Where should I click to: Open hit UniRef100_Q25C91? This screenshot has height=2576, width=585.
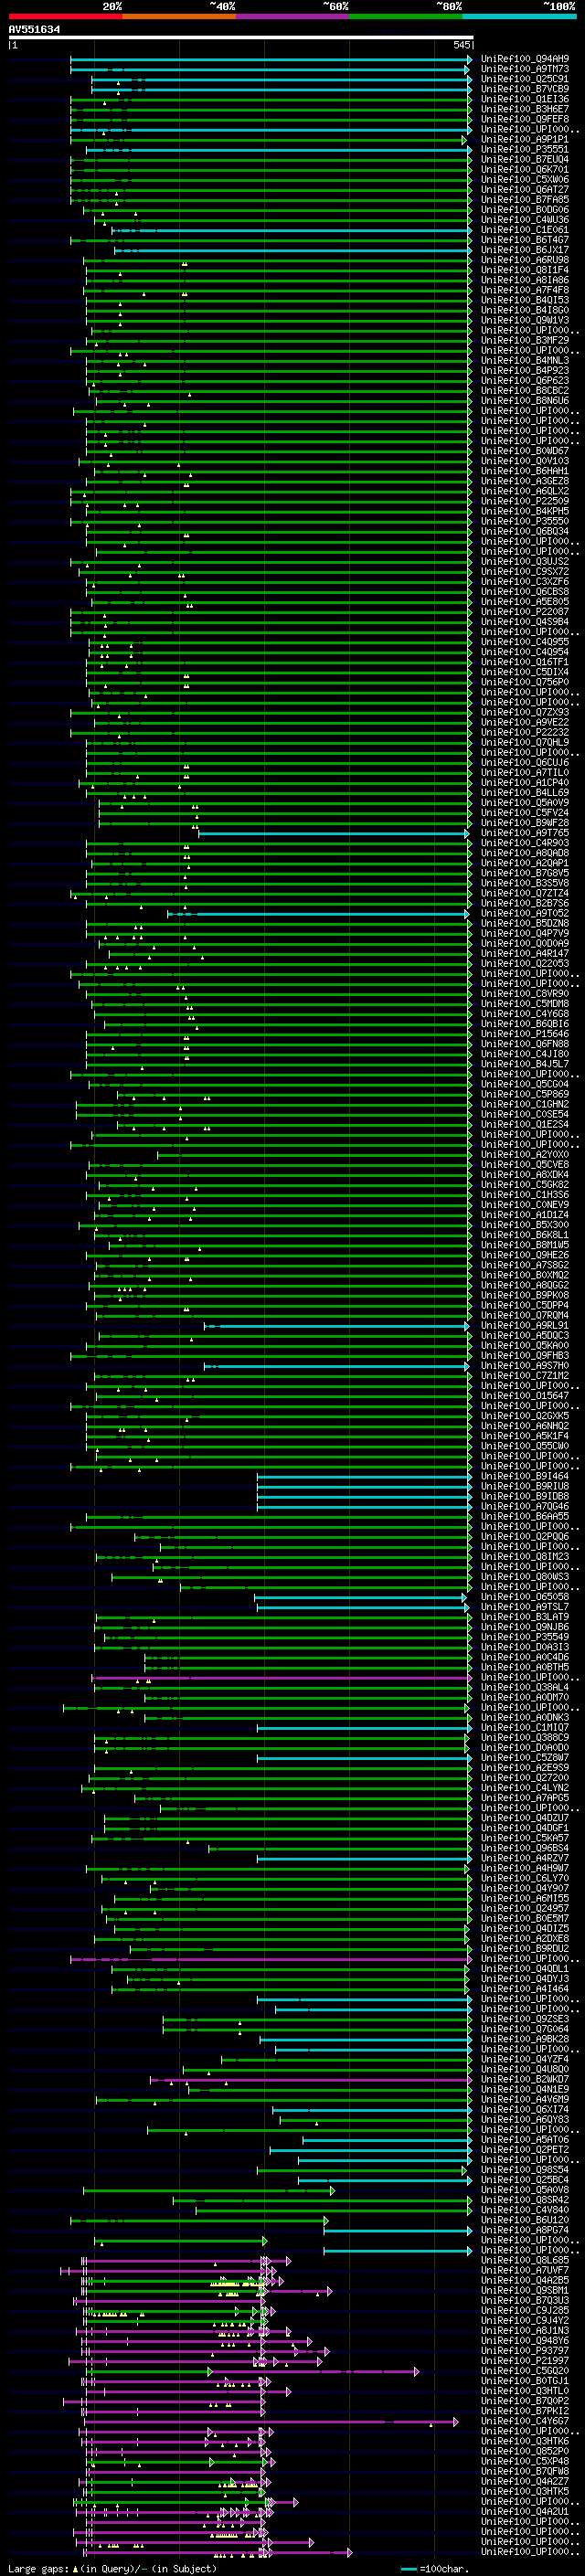[x=525, y=79]
